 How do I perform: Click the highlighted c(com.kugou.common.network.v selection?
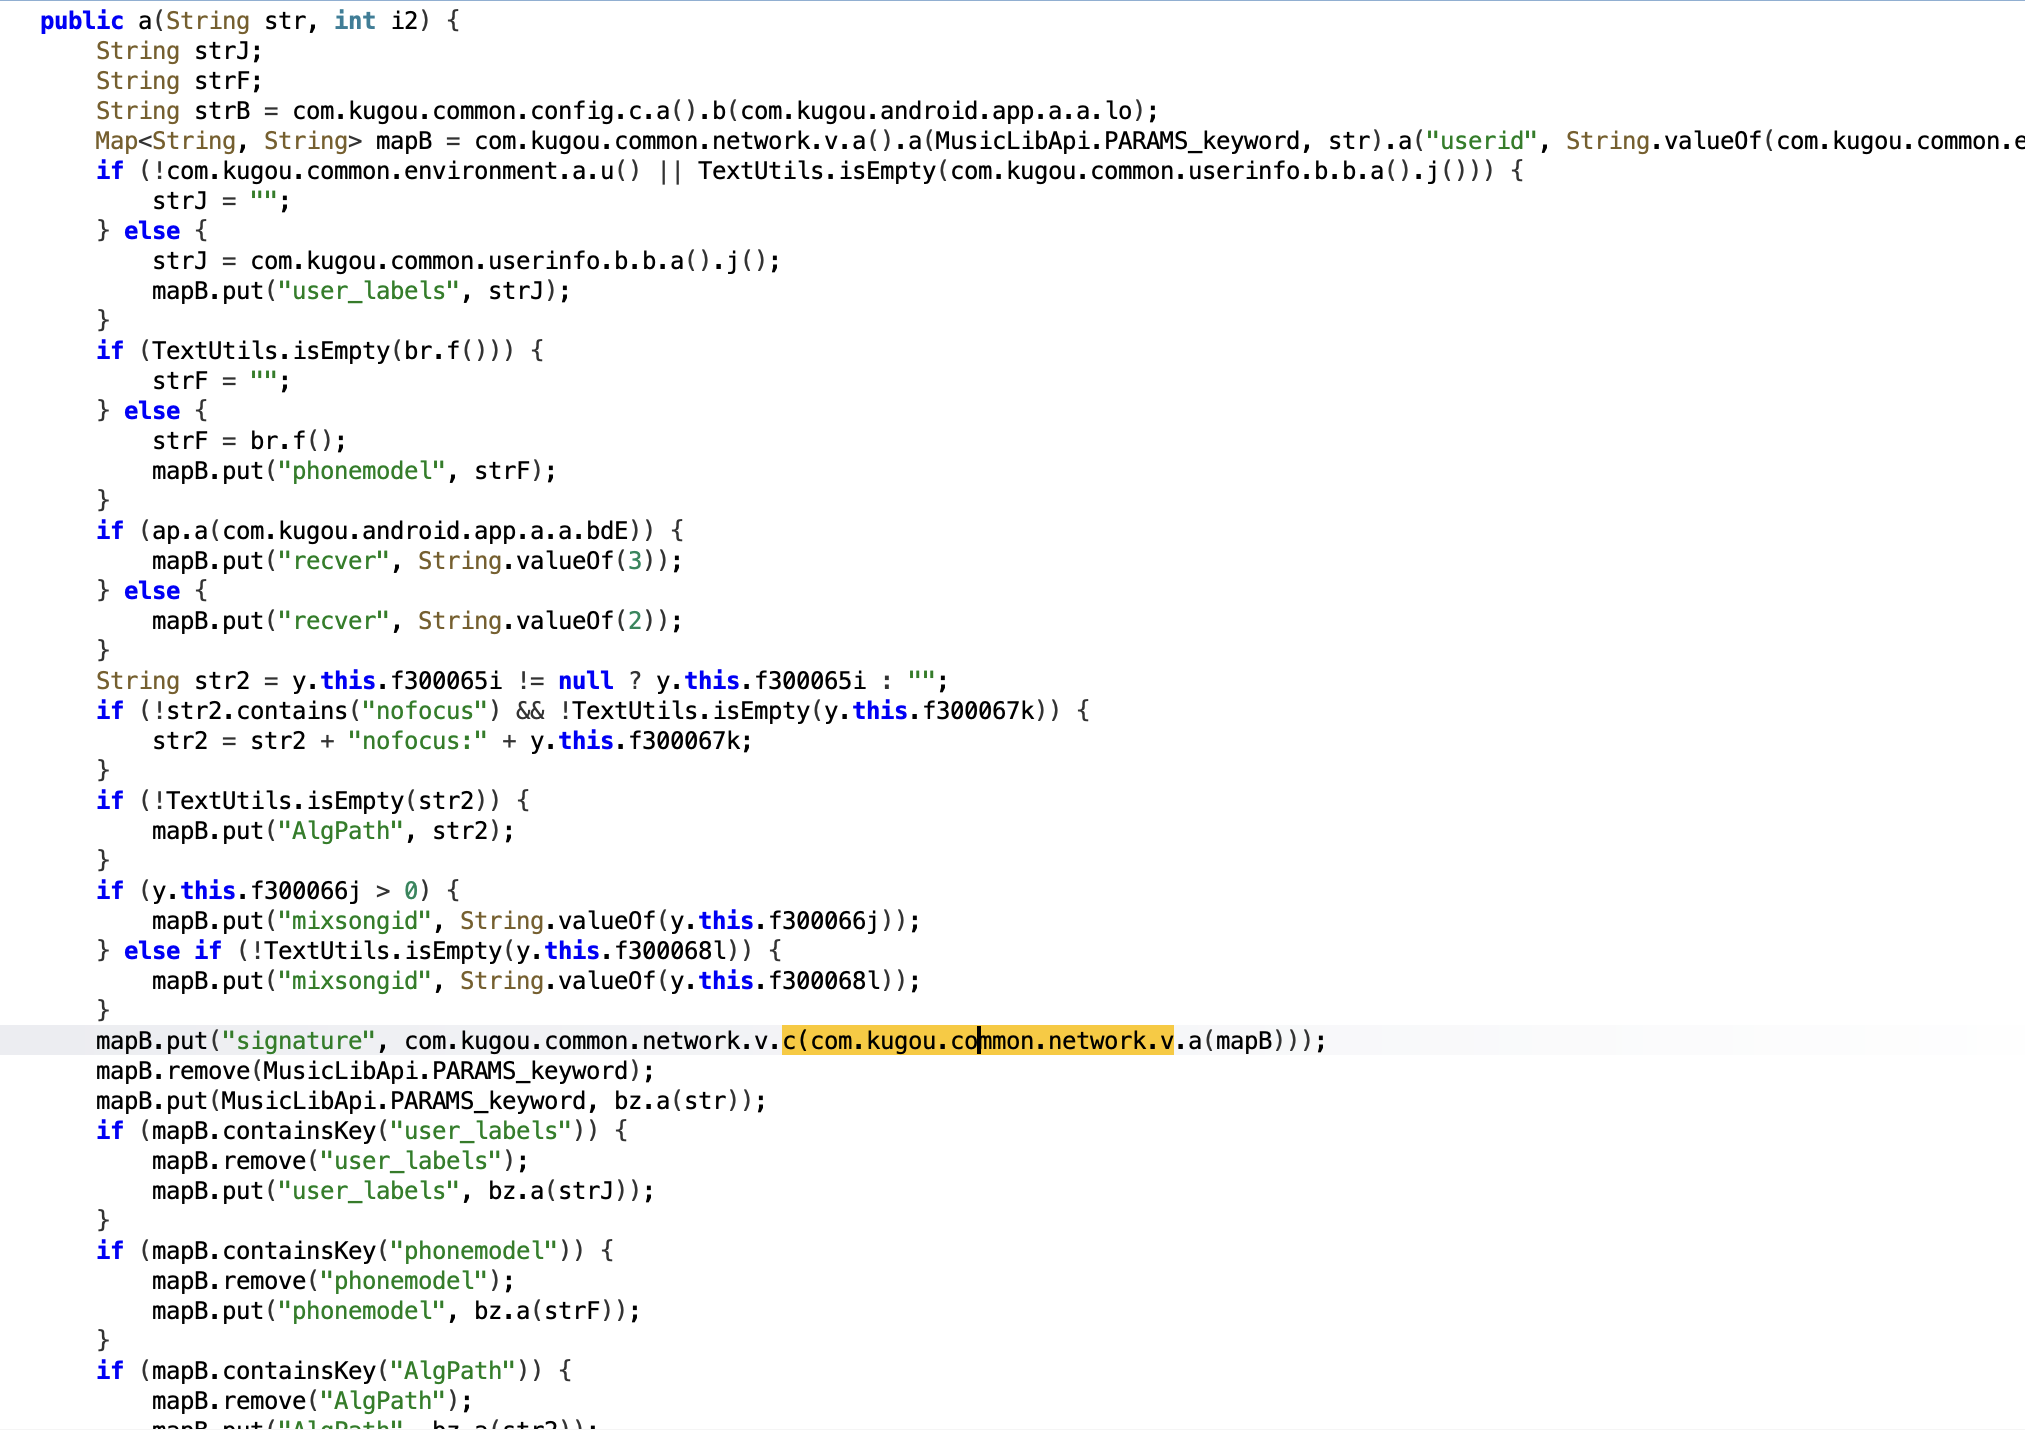976,1041
